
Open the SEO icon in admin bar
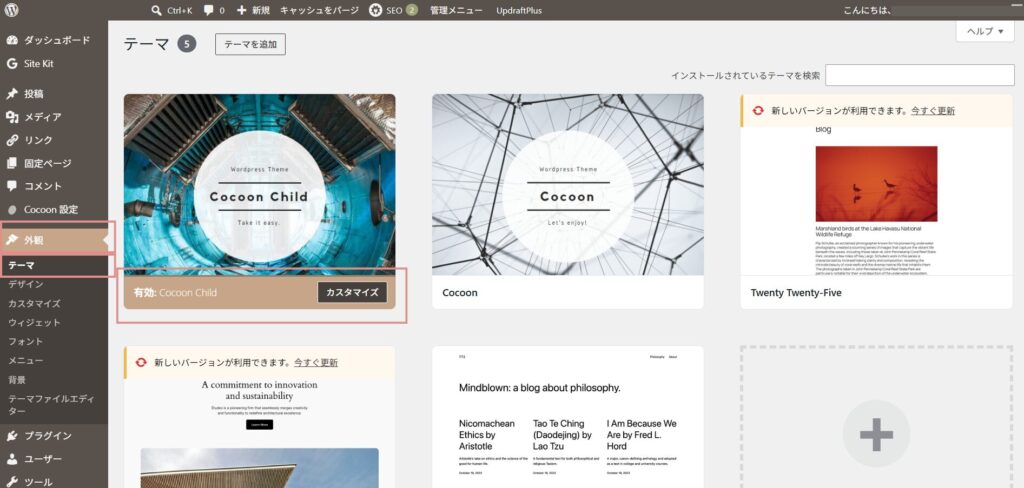coord(376,10)
